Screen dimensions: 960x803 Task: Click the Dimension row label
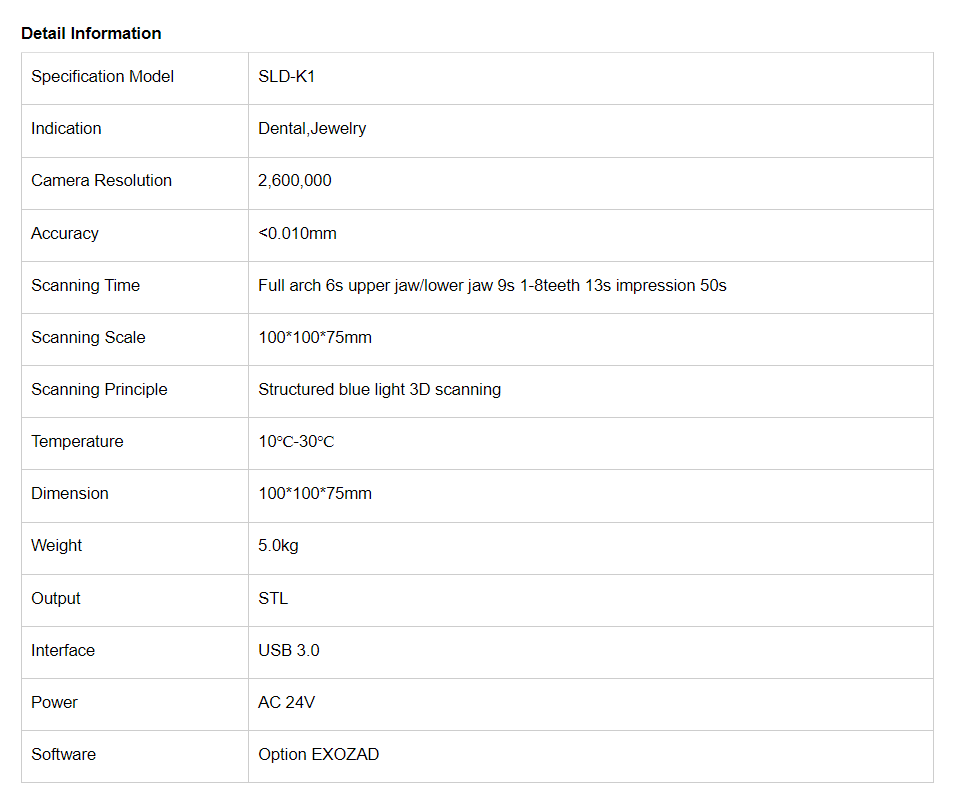(x=70, y=493)
